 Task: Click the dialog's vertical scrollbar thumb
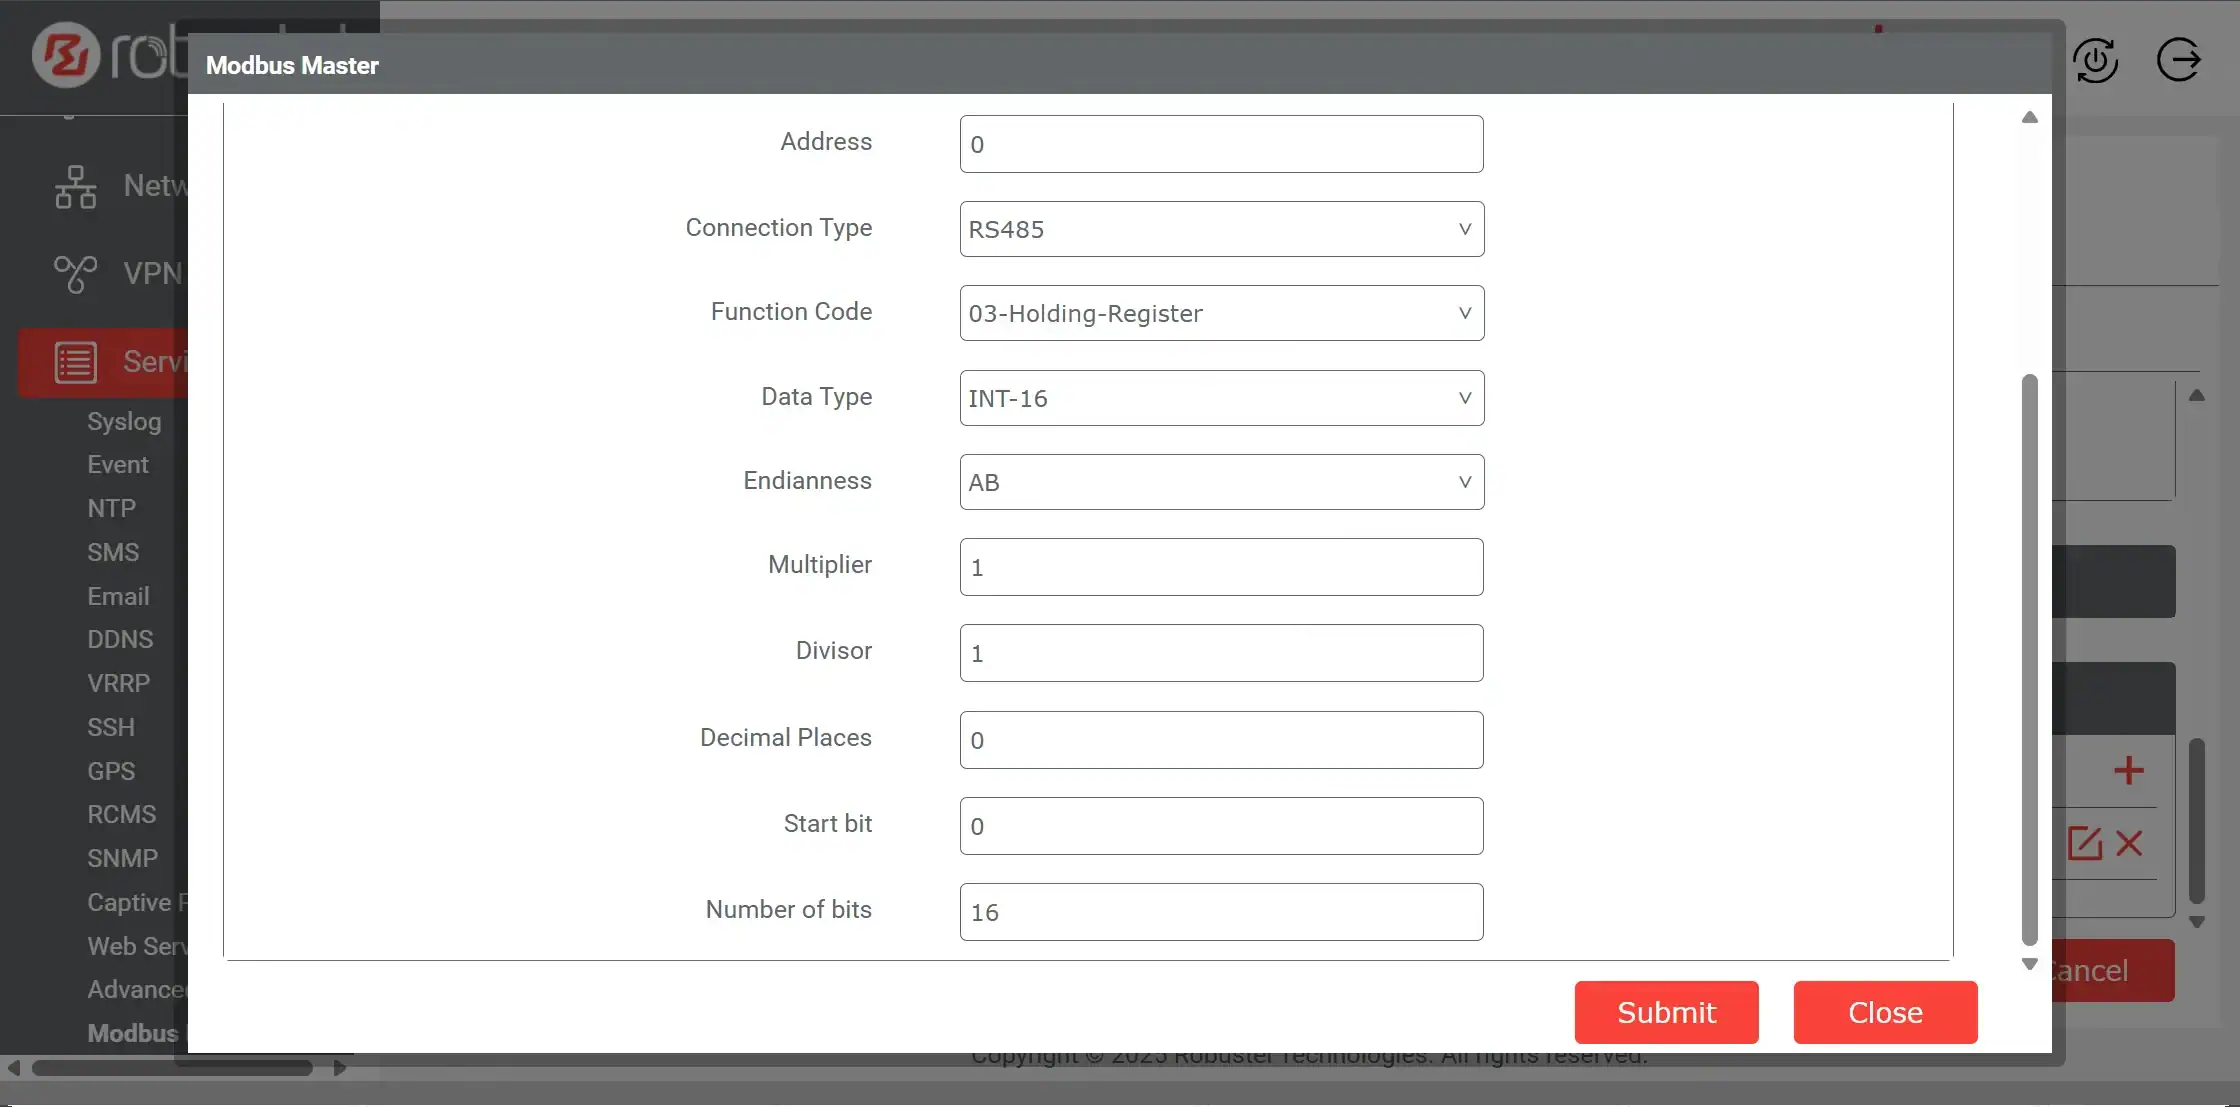2029,660
